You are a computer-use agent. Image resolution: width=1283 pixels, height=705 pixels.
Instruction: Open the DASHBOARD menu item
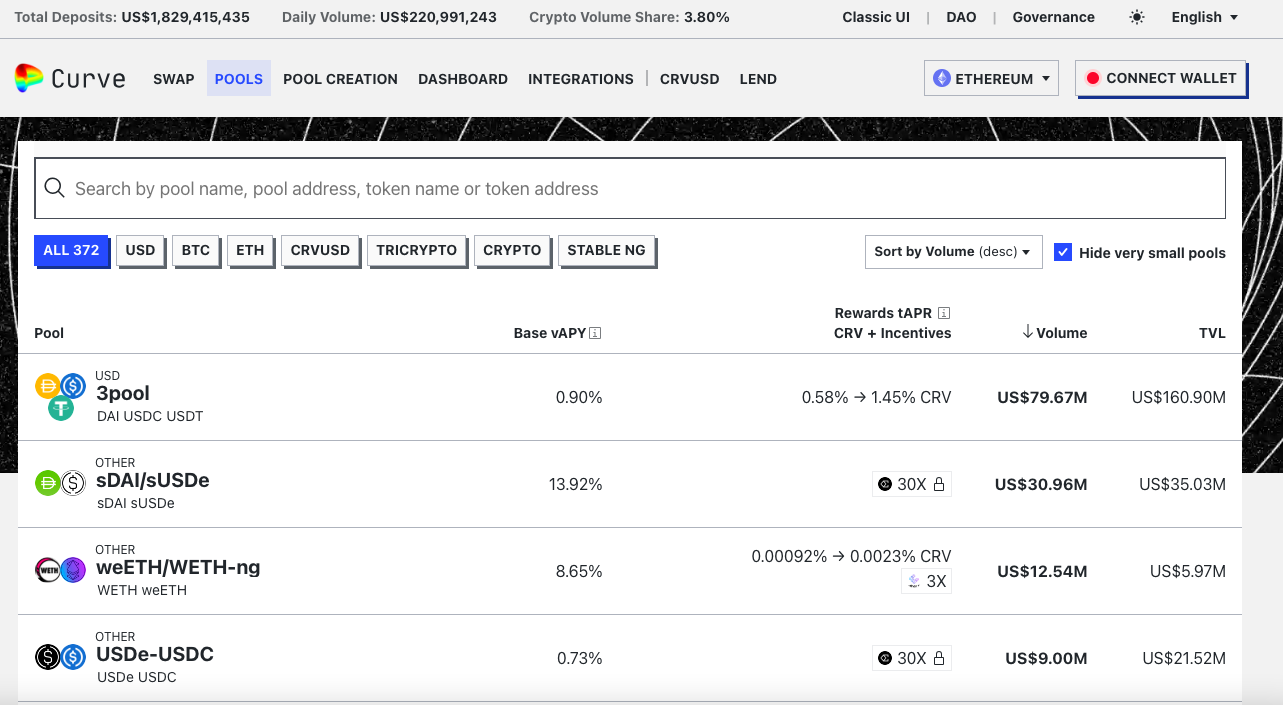(x=463, y=79)
